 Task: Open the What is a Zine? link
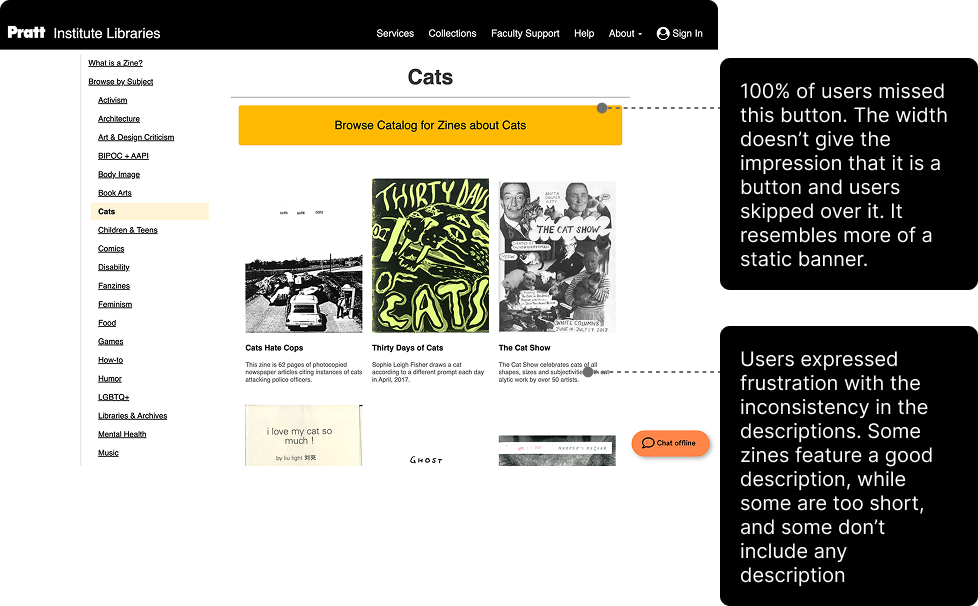coord(115,63)
